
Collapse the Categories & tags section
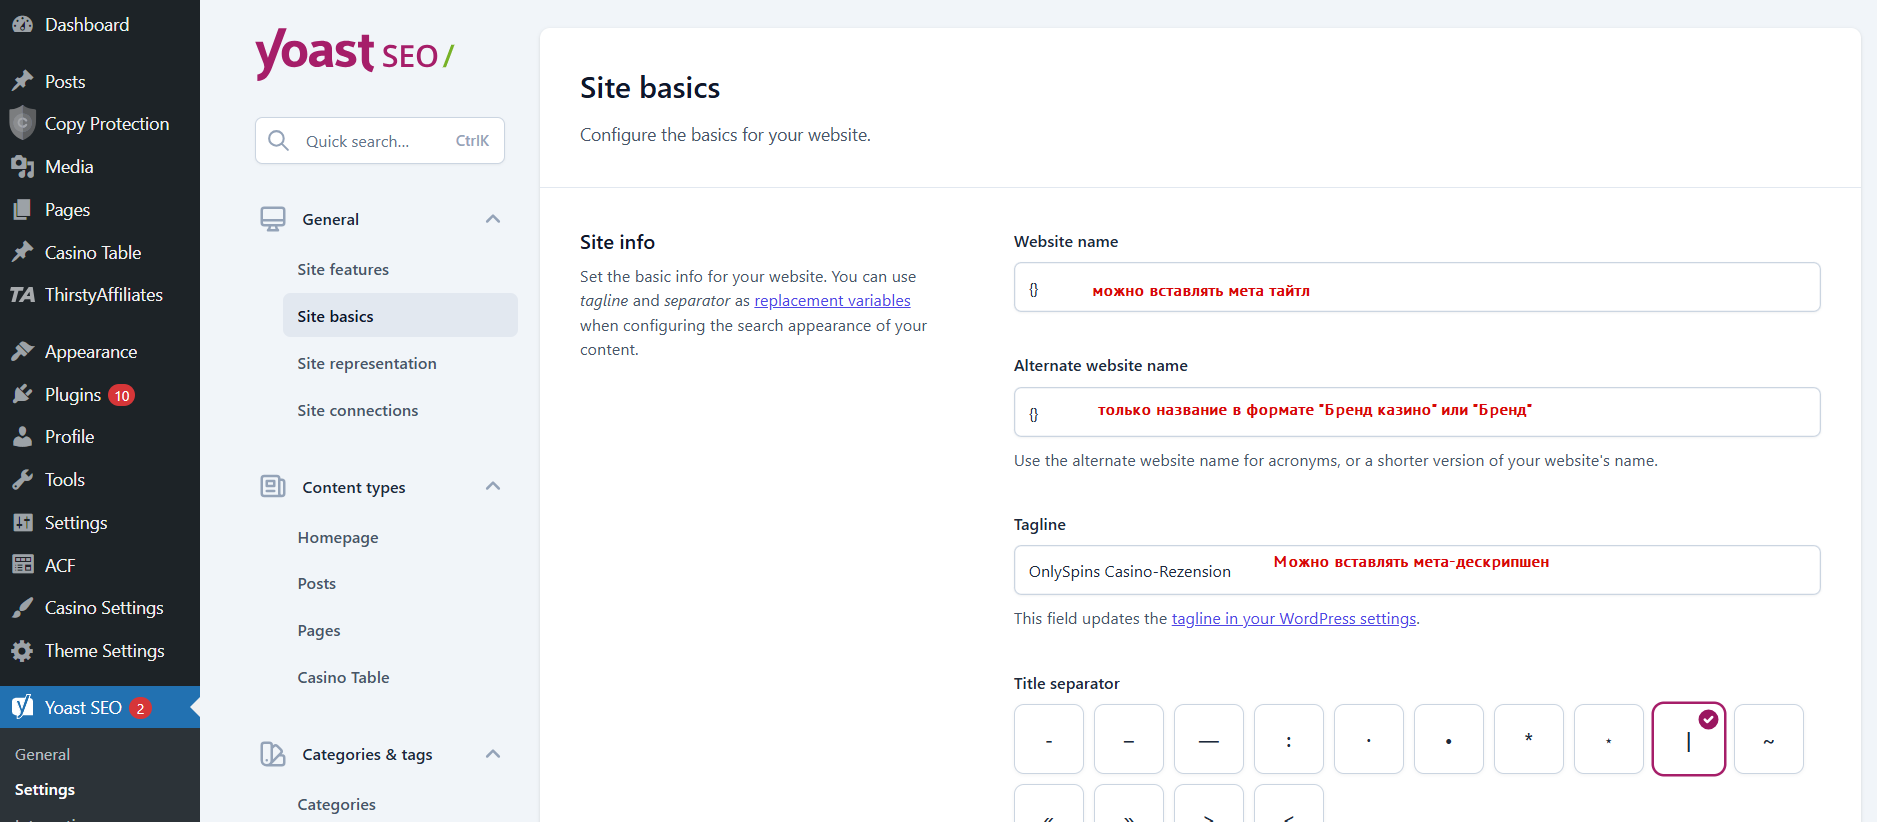493,754
